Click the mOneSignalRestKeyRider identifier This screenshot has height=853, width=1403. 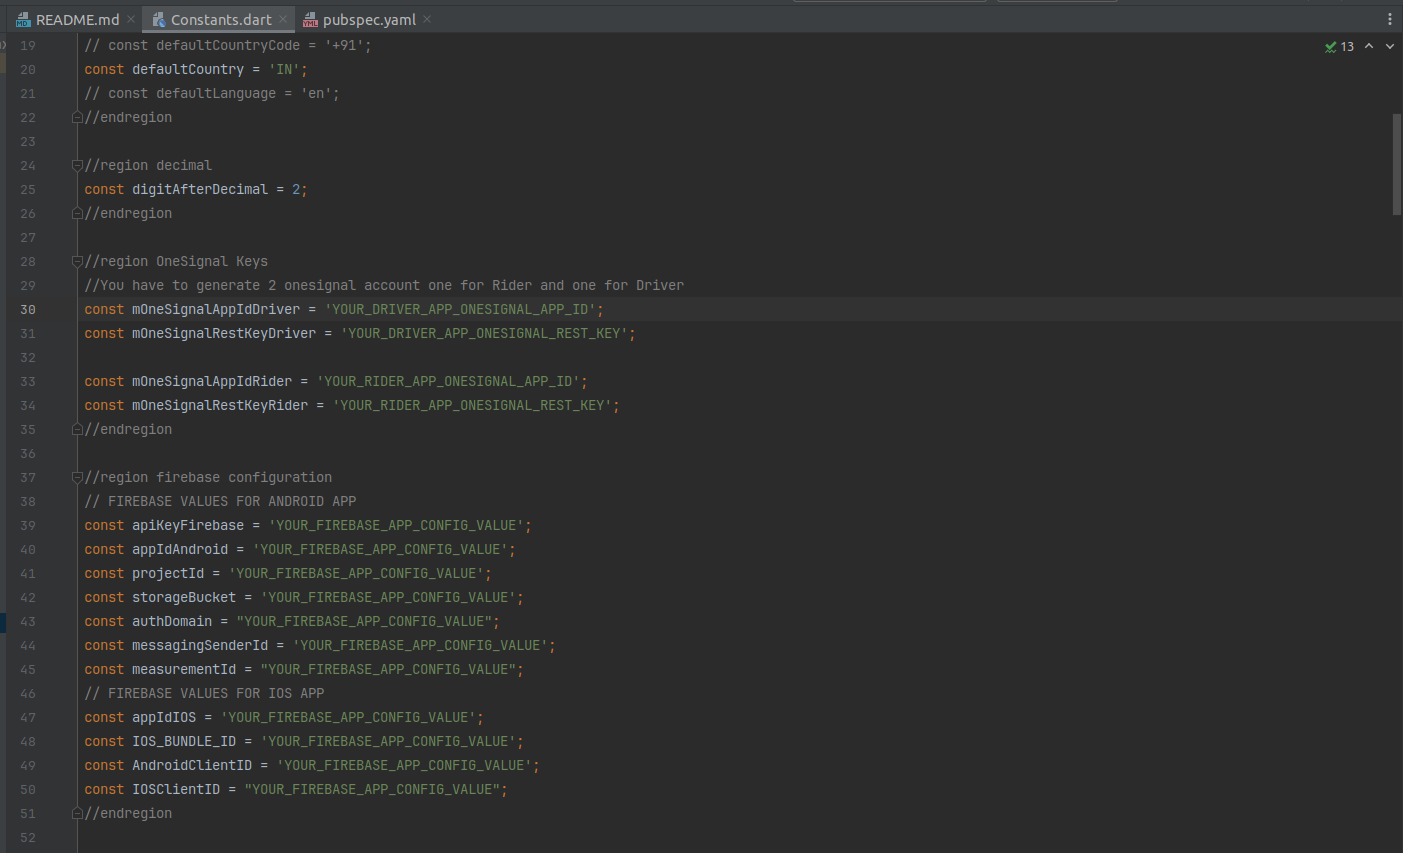(220, 405)
